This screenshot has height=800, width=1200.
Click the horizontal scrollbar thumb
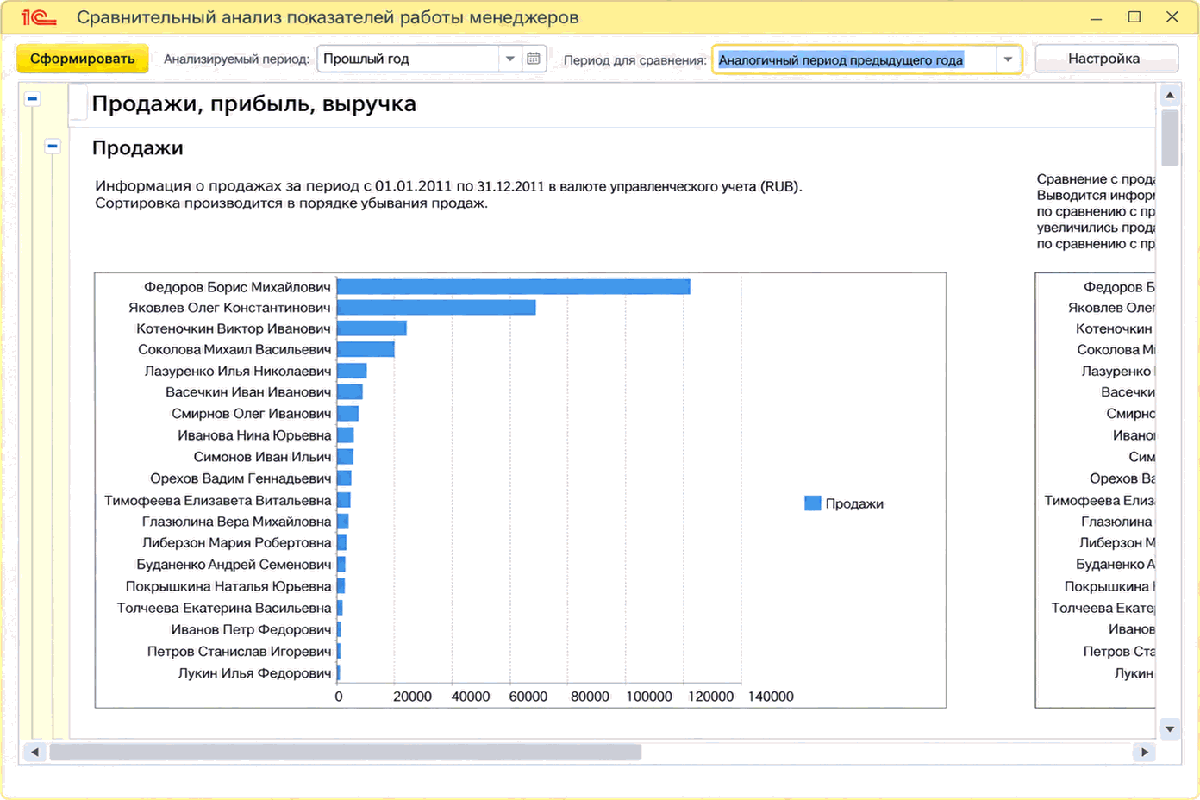click(345, 751)
